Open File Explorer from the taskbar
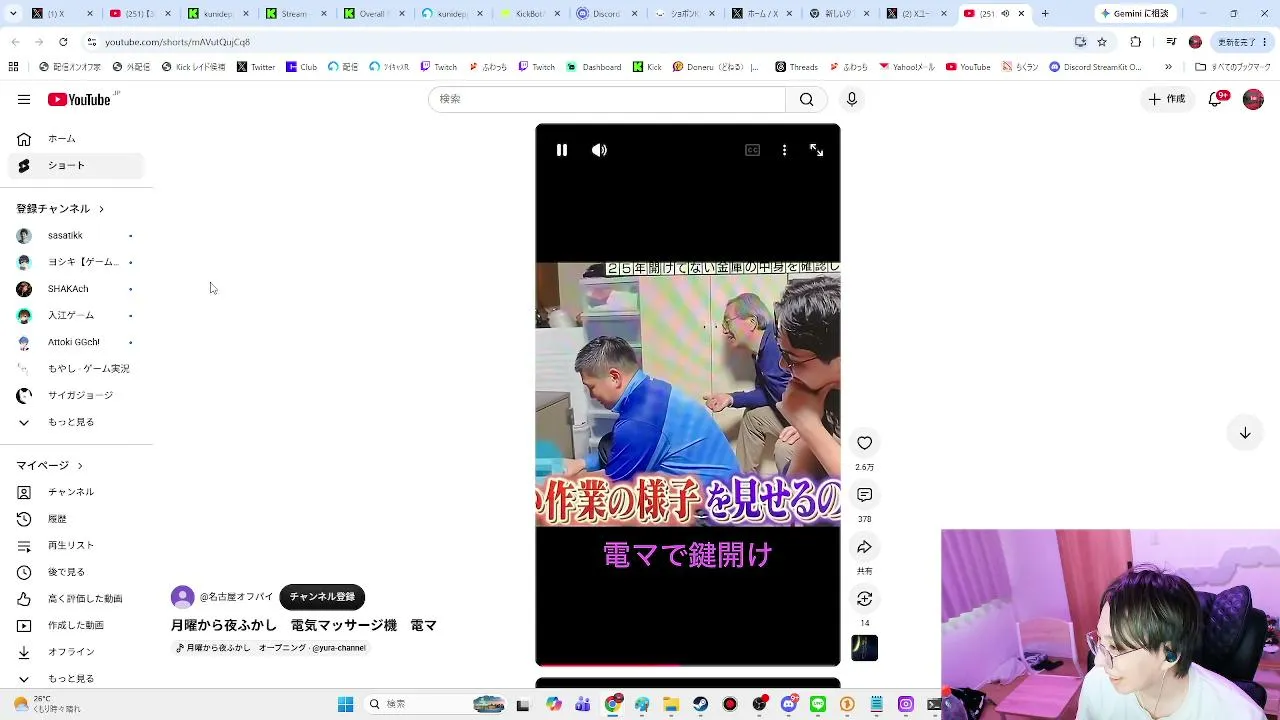1280x720 pixels. click(672, 705)
